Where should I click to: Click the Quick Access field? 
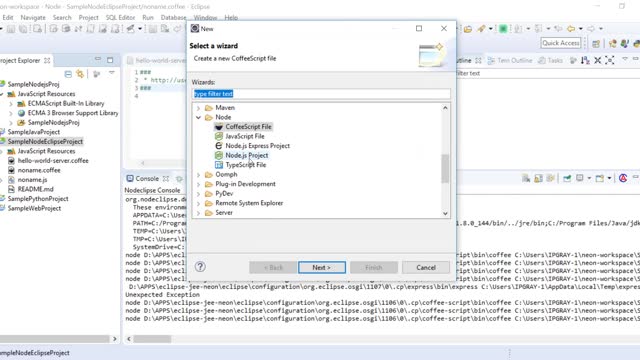(561, 43)
